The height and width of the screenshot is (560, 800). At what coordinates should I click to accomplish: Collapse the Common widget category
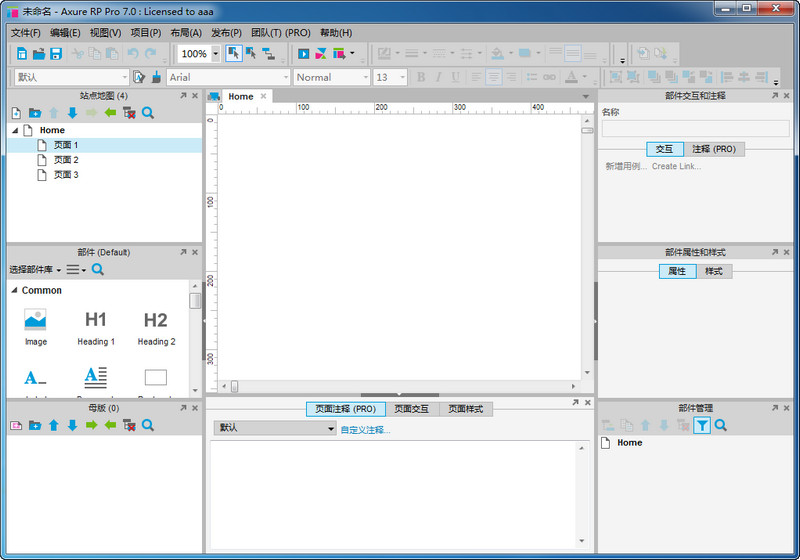pyautogui.click(x=14, y=290)
